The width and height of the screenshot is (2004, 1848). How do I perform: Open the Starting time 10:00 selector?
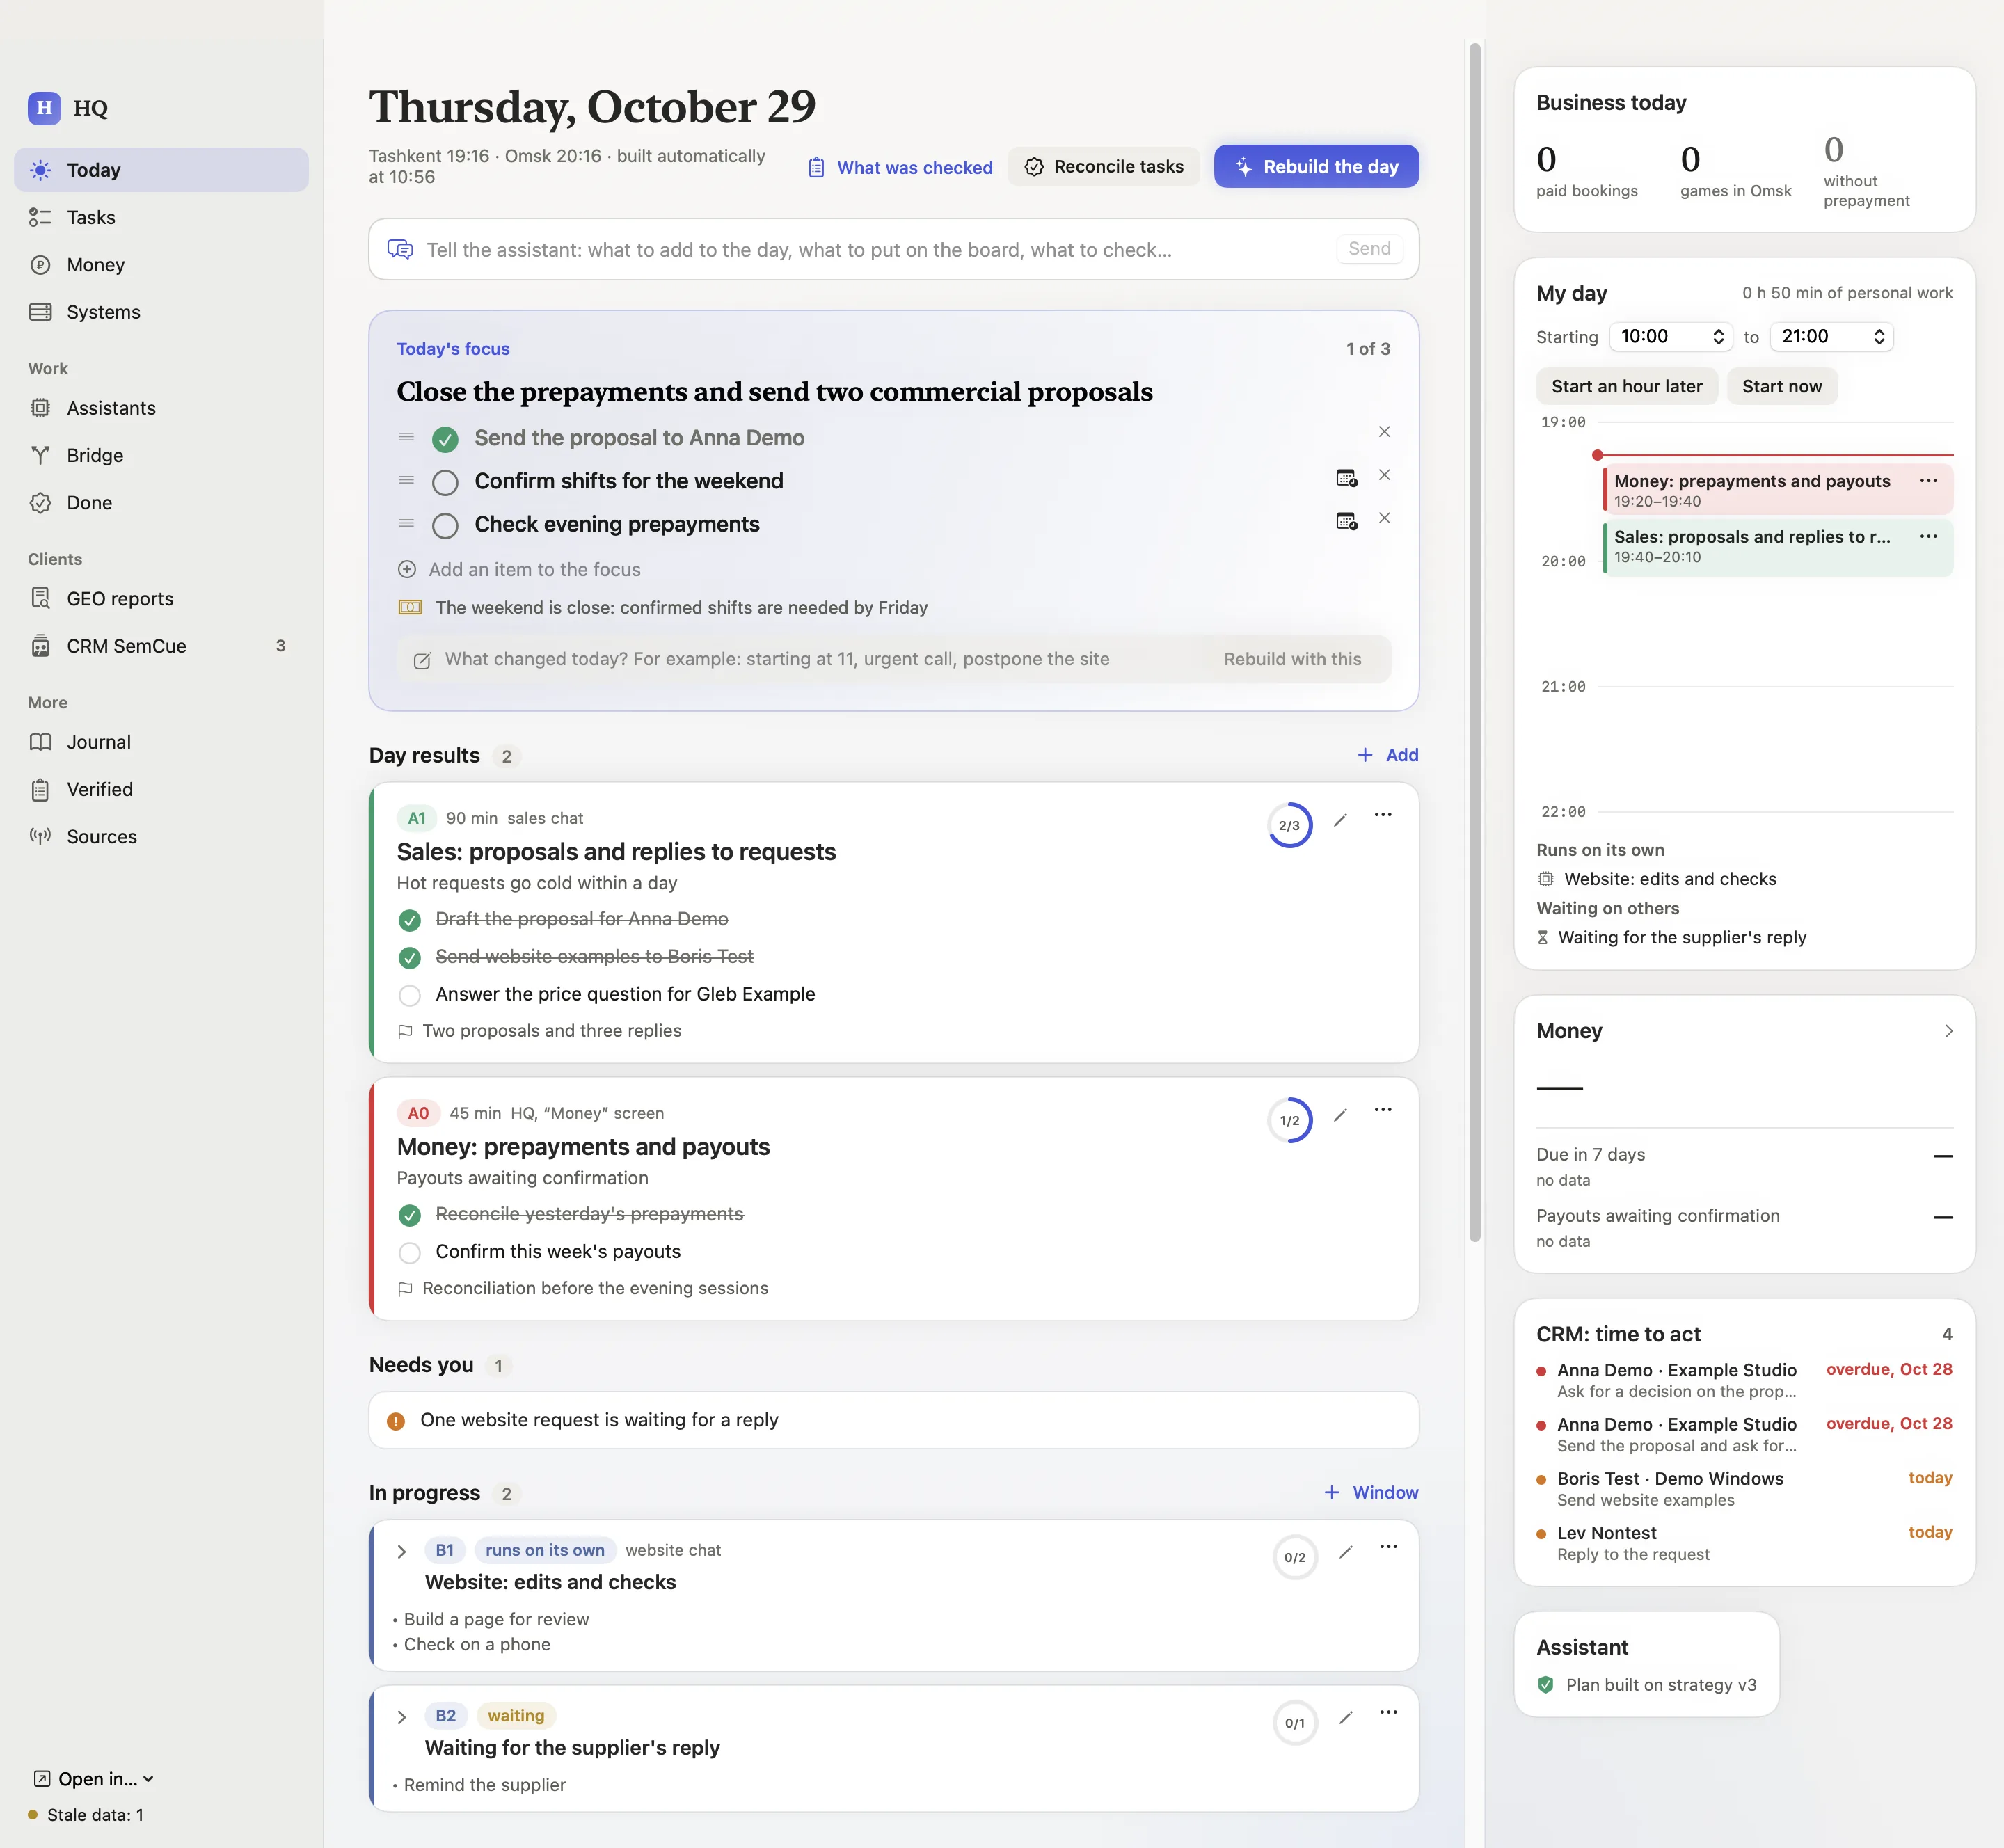1671,337
